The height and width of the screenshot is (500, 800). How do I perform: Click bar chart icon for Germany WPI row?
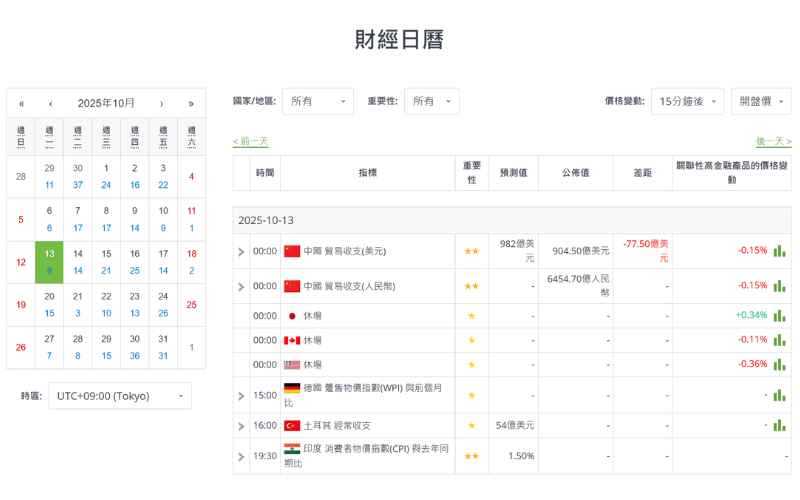(779, 395)
